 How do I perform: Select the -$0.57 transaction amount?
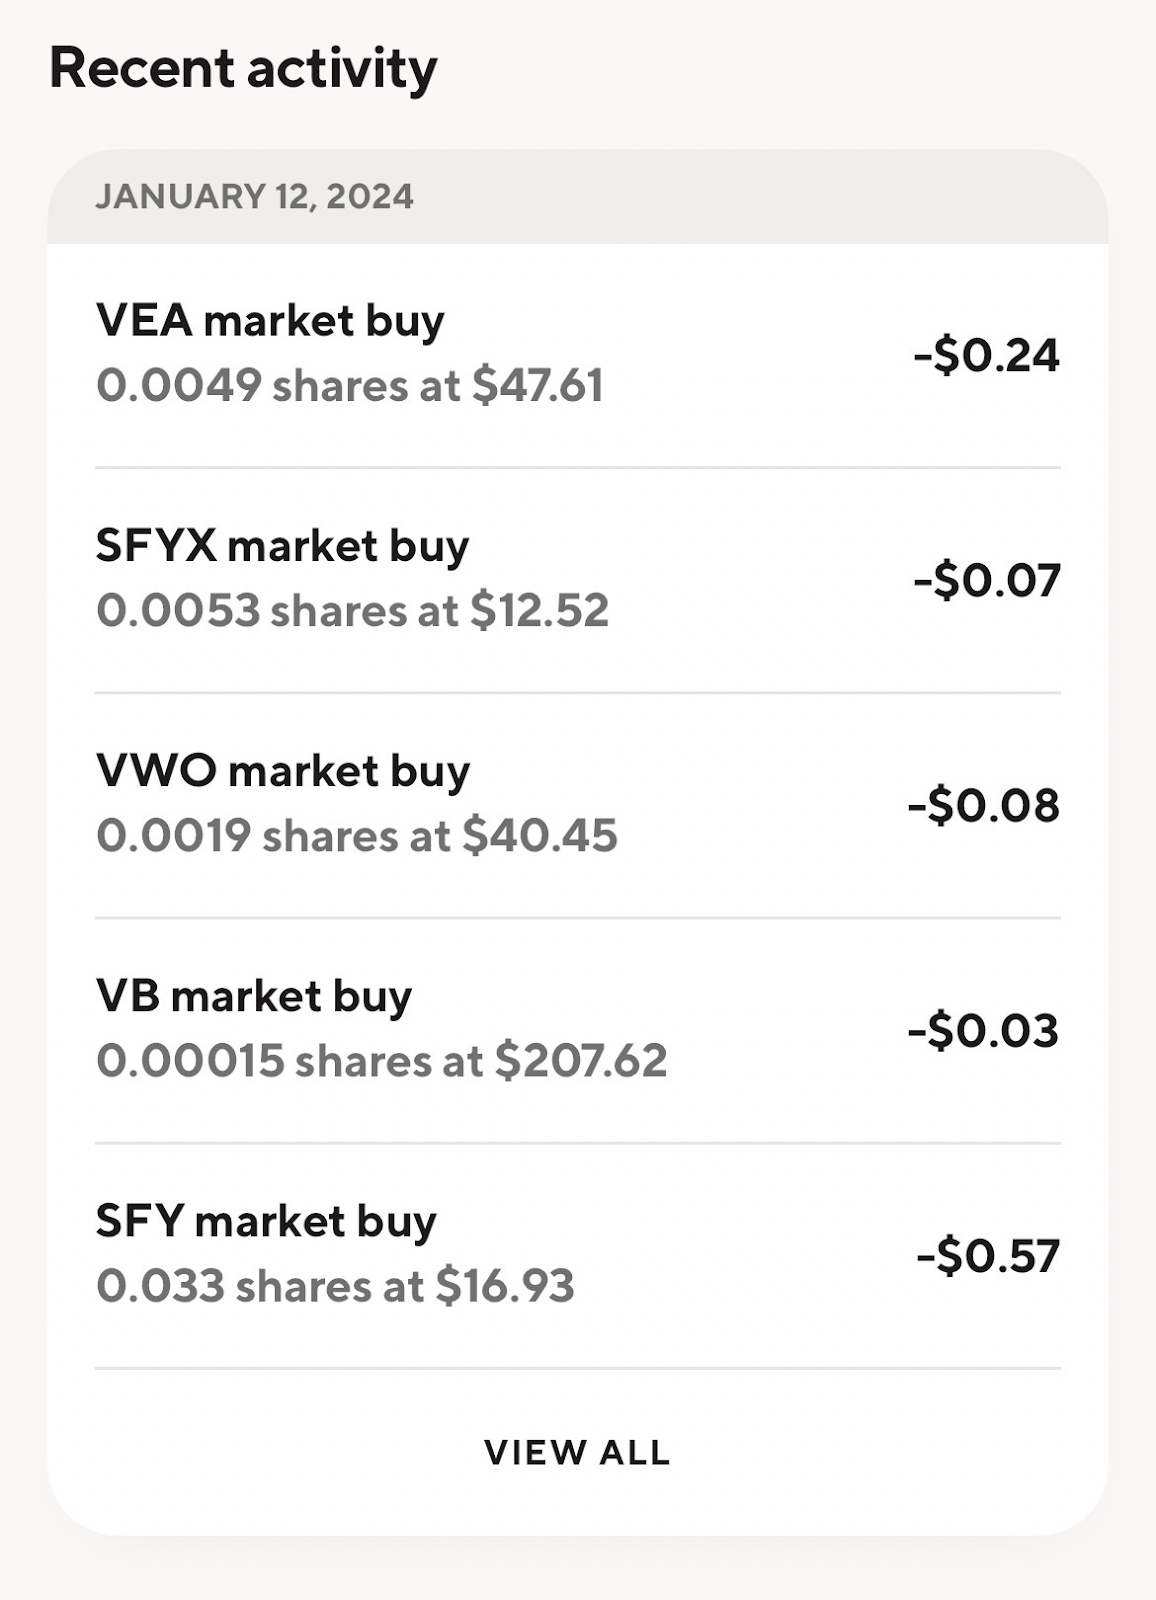pos(988,1256)
